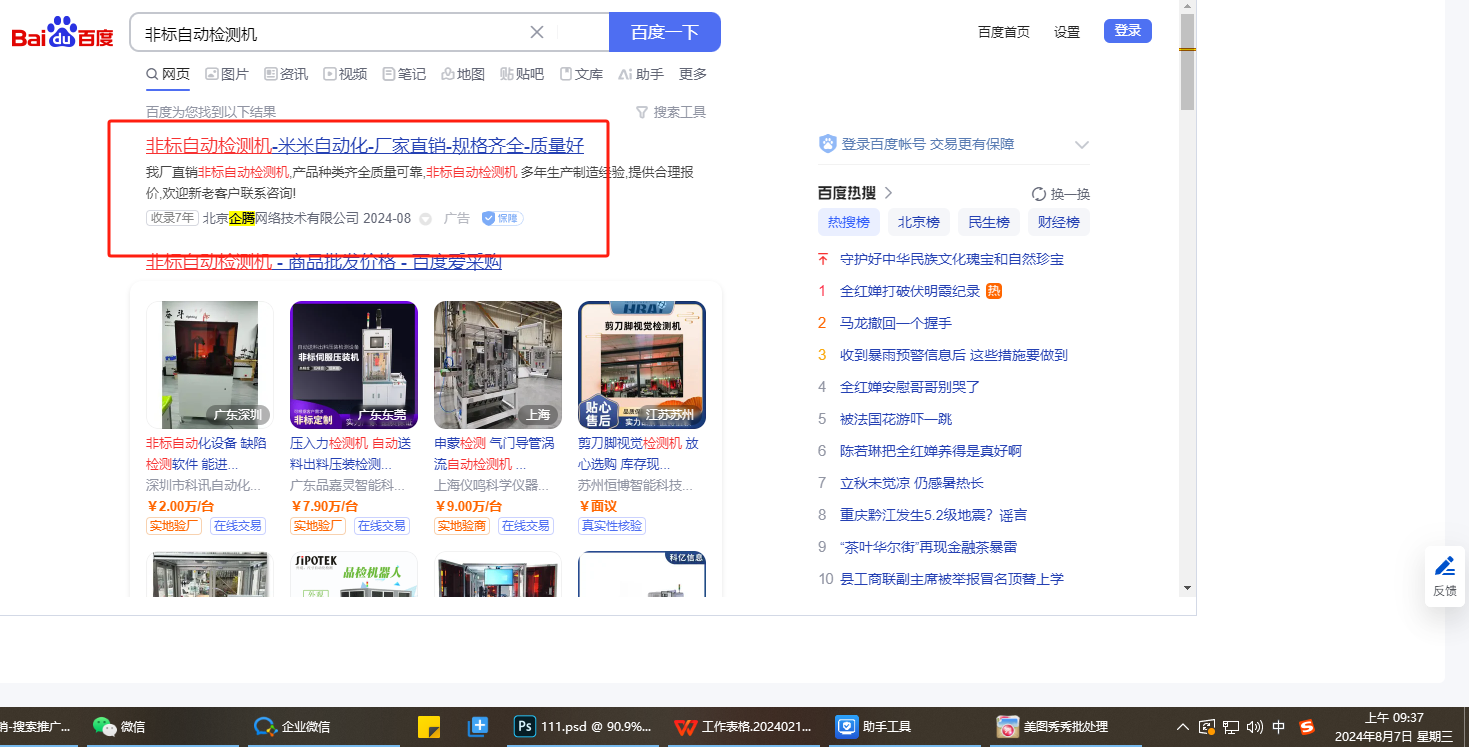The image size is (1469, 747).
Task: Open the 科亿信息 product thumbnail
Action: click(642, 574)
